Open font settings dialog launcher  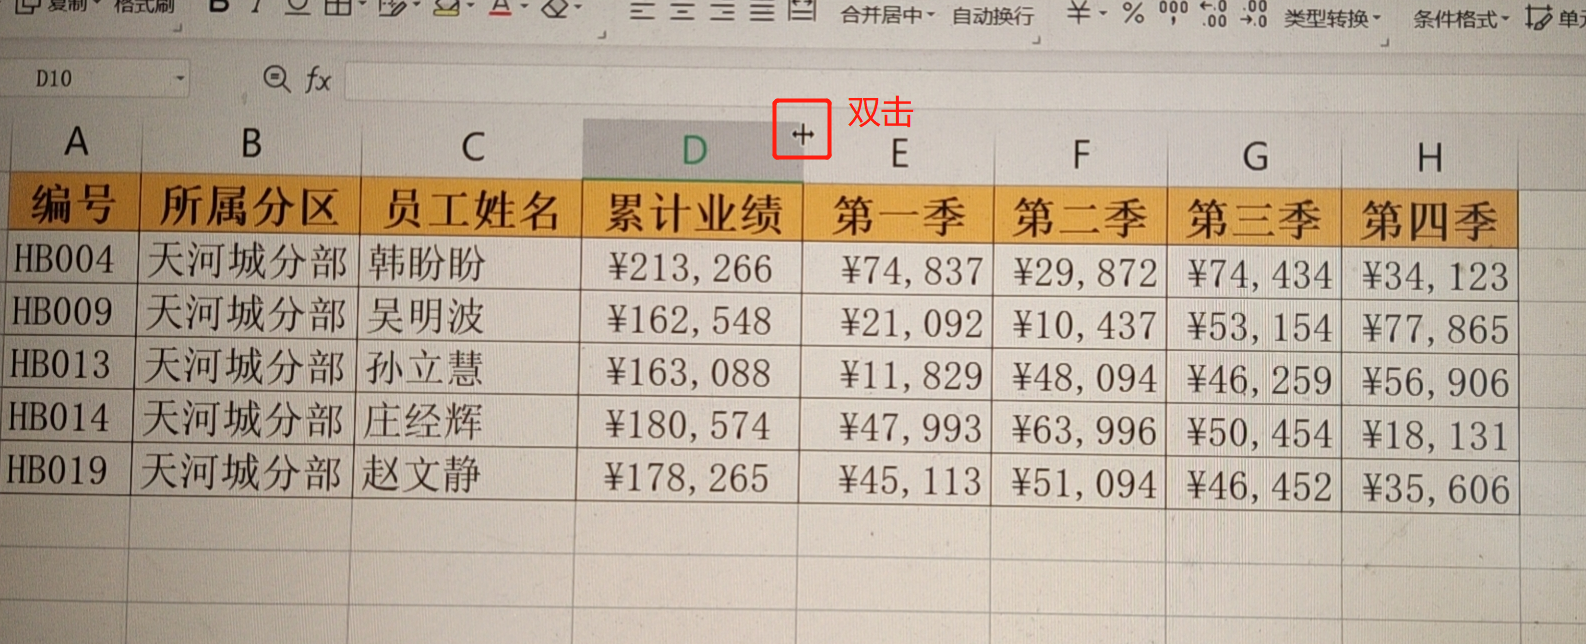(602, 36)
